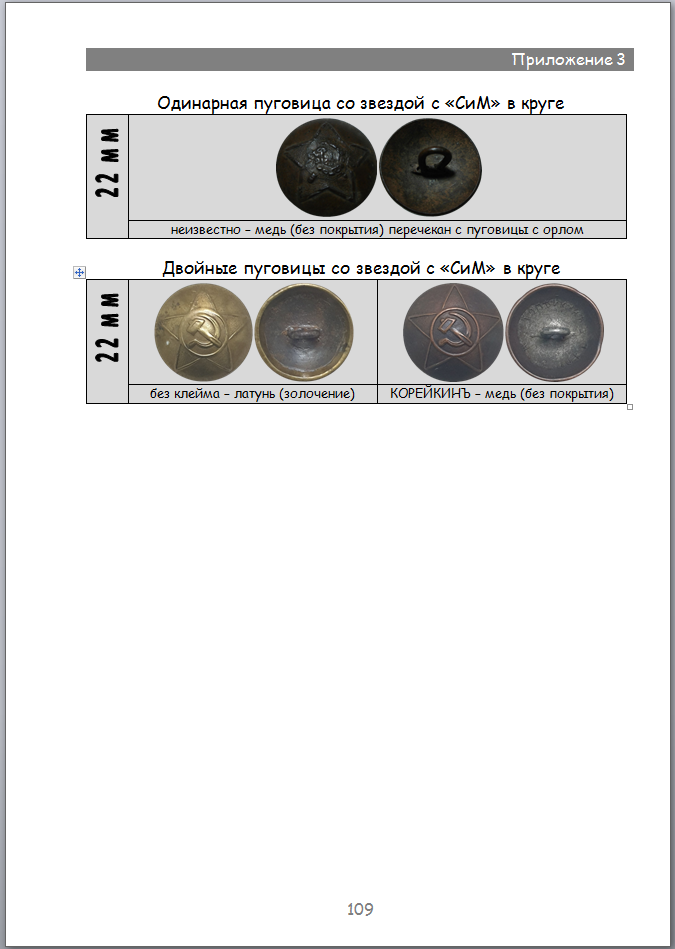The height and width of the screenshot is (949, 675).
Task: Click caption "без клейма – латунь (золочение)"
Action: (x=252, y=394)
